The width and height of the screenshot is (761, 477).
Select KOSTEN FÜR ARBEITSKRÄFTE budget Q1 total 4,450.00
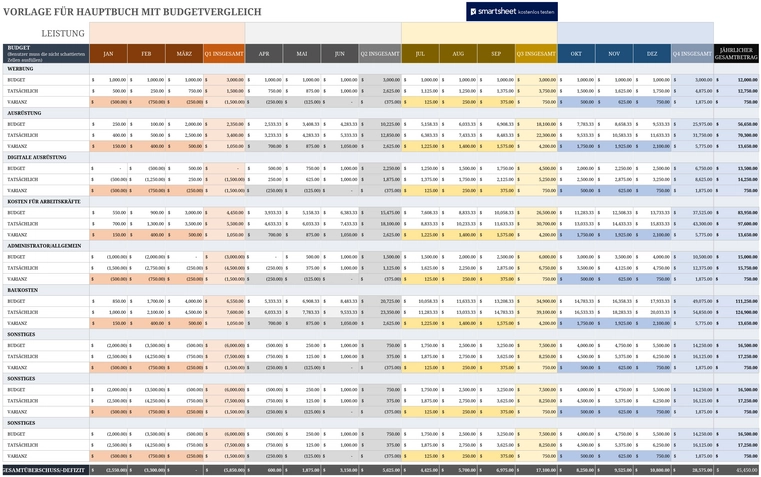(x=224, y=213)
